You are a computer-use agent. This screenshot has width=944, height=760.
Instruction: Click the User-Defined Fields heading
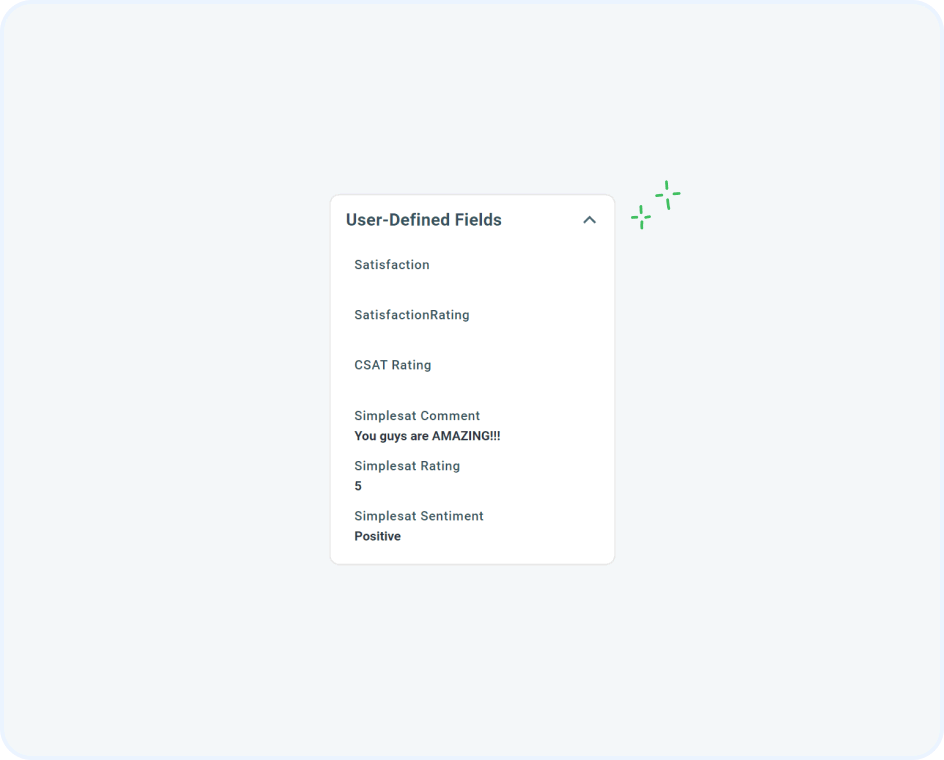[423, 220]
